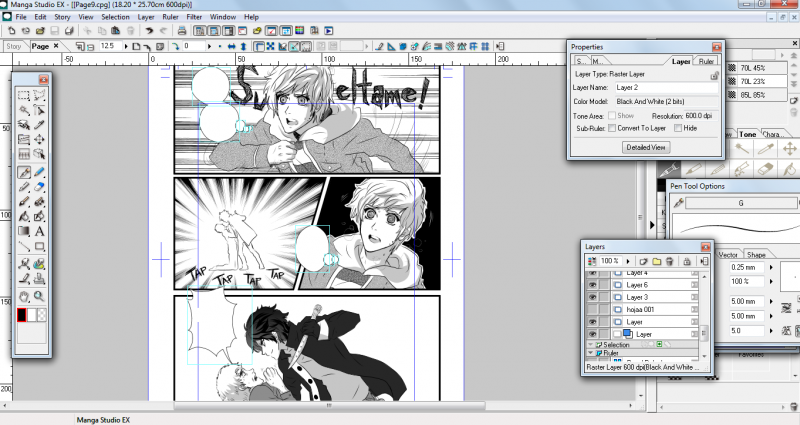This screenshot has width=800, height=425.
Task: Click the Flip Horizontally arrows icon
Action: tap(232, 46)
